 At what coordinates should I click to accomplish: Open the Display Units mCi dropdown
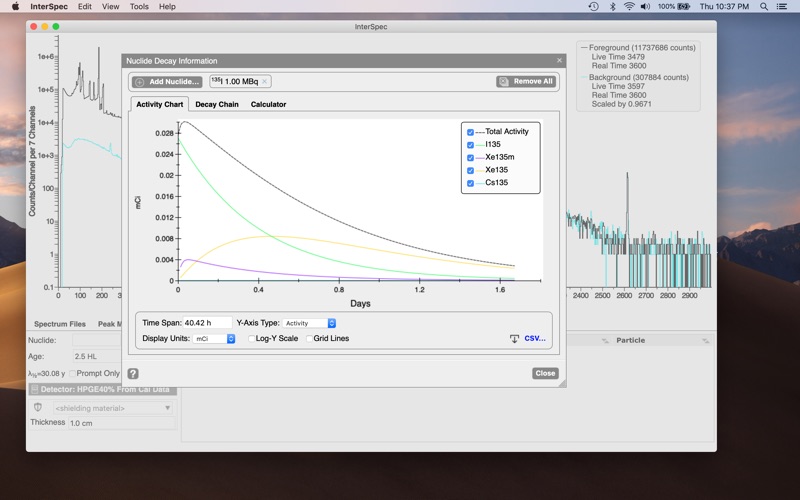coord(214,339)
